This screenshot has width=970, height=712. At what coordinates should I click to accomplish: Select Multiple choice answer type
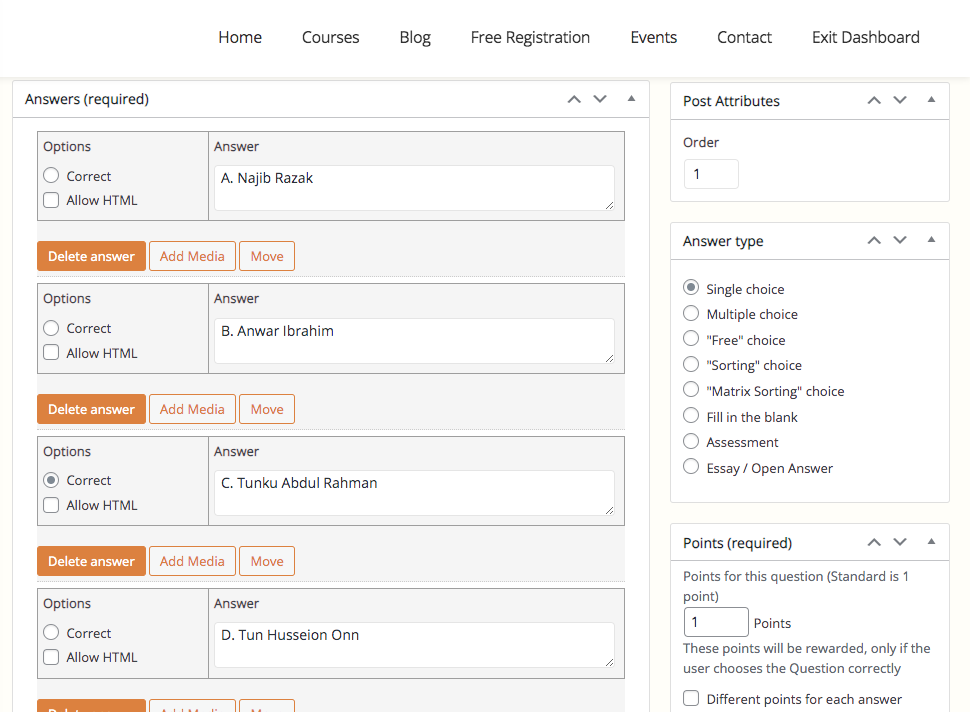tap(691, 314)
